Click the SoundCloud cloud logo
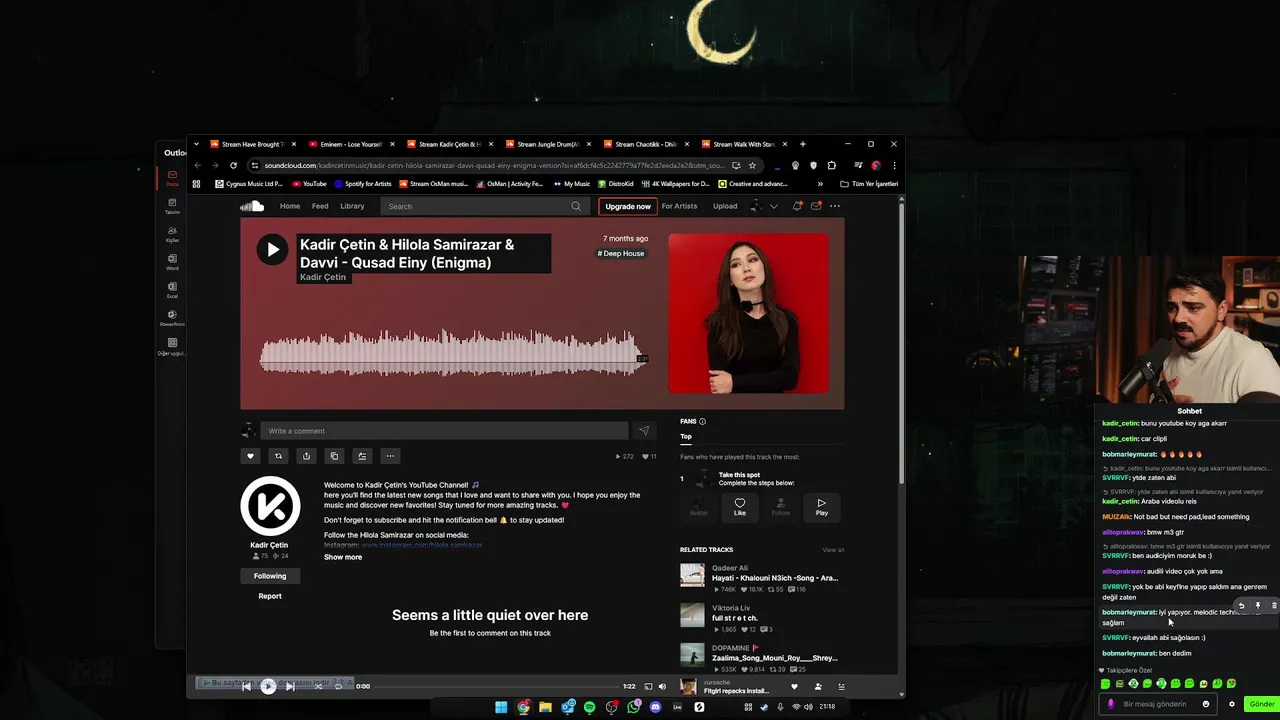This screenshot has height=720, width=1280. pyautogui.click(x=252, y=206)
